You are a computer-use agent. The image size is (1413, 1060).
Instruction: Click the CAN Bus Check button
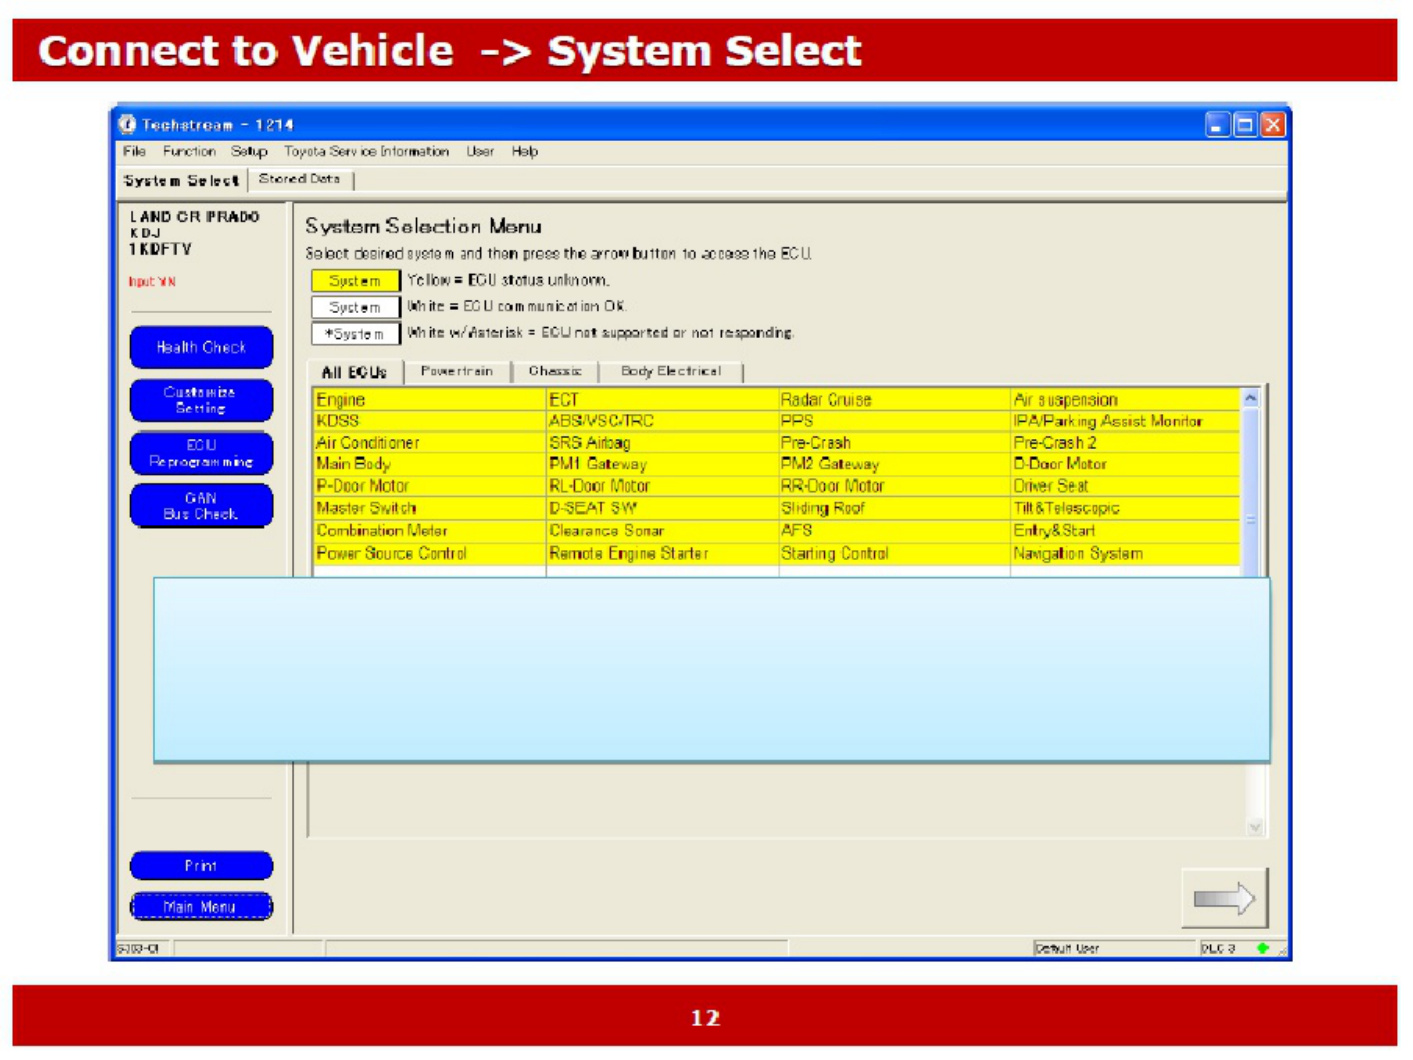[x=201, y=506]
